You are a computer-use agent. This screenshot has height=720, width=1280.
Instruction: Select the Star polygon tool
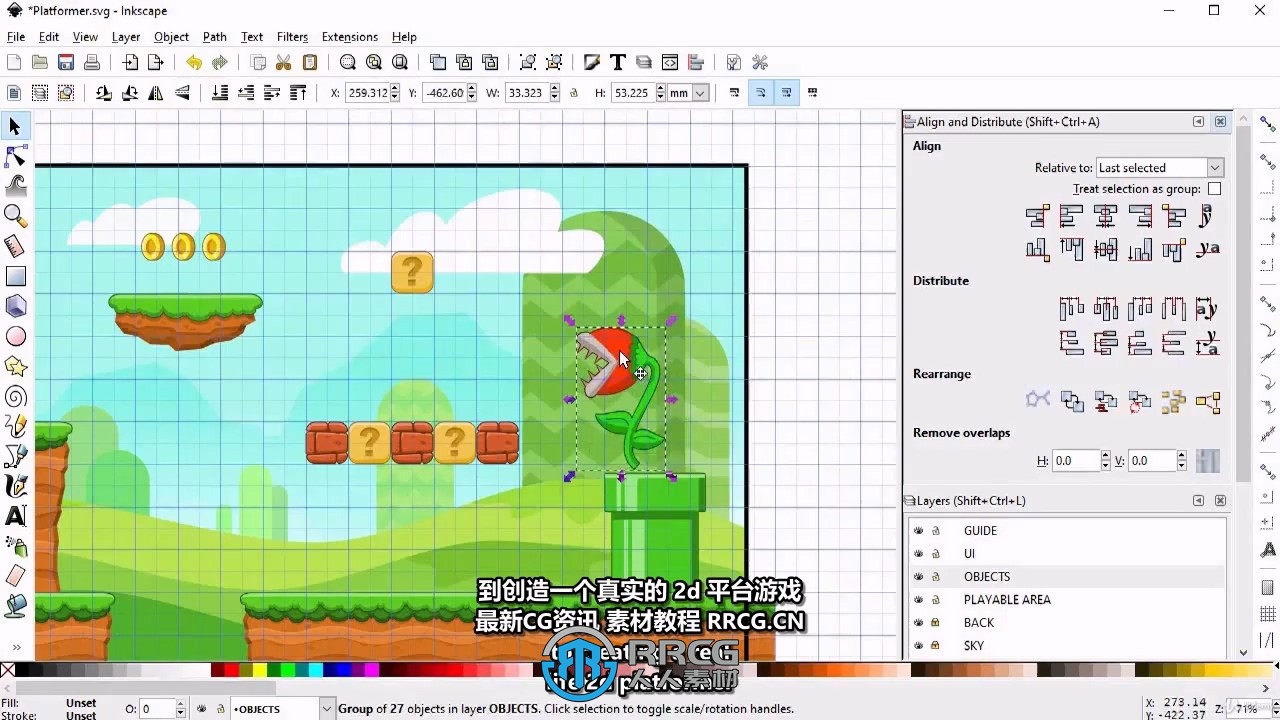coord(15,367)
